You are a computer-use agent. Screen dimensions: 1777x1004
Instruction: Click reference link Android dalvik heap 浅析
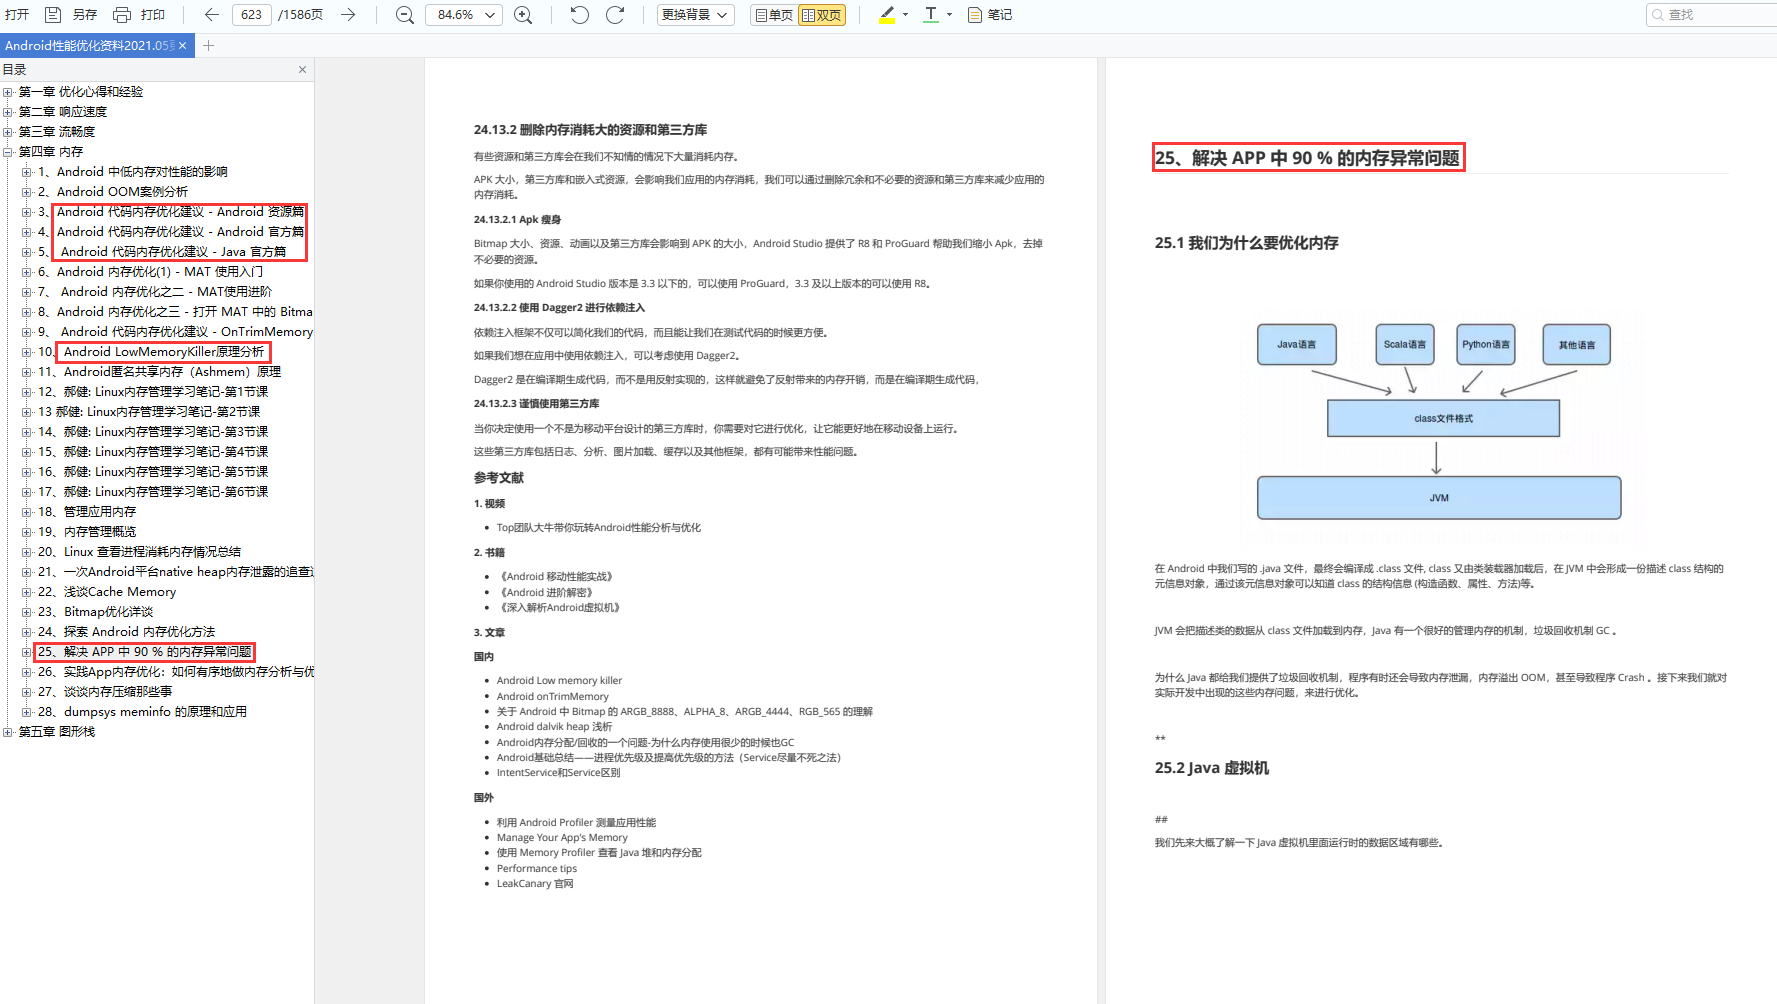coord(554,727)
